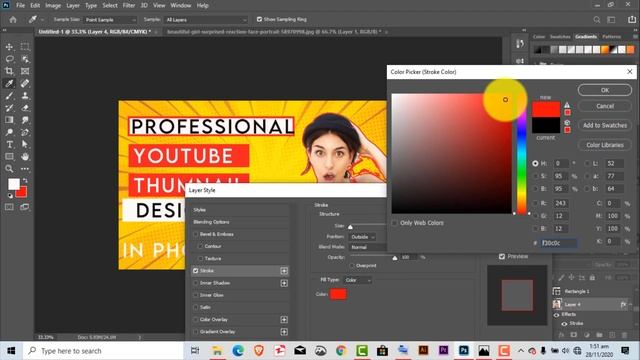Screen dimensions: 640x360
Task: Switch to the Patterns panel tab
Action: pyautogui.click(x=611, y=37)
